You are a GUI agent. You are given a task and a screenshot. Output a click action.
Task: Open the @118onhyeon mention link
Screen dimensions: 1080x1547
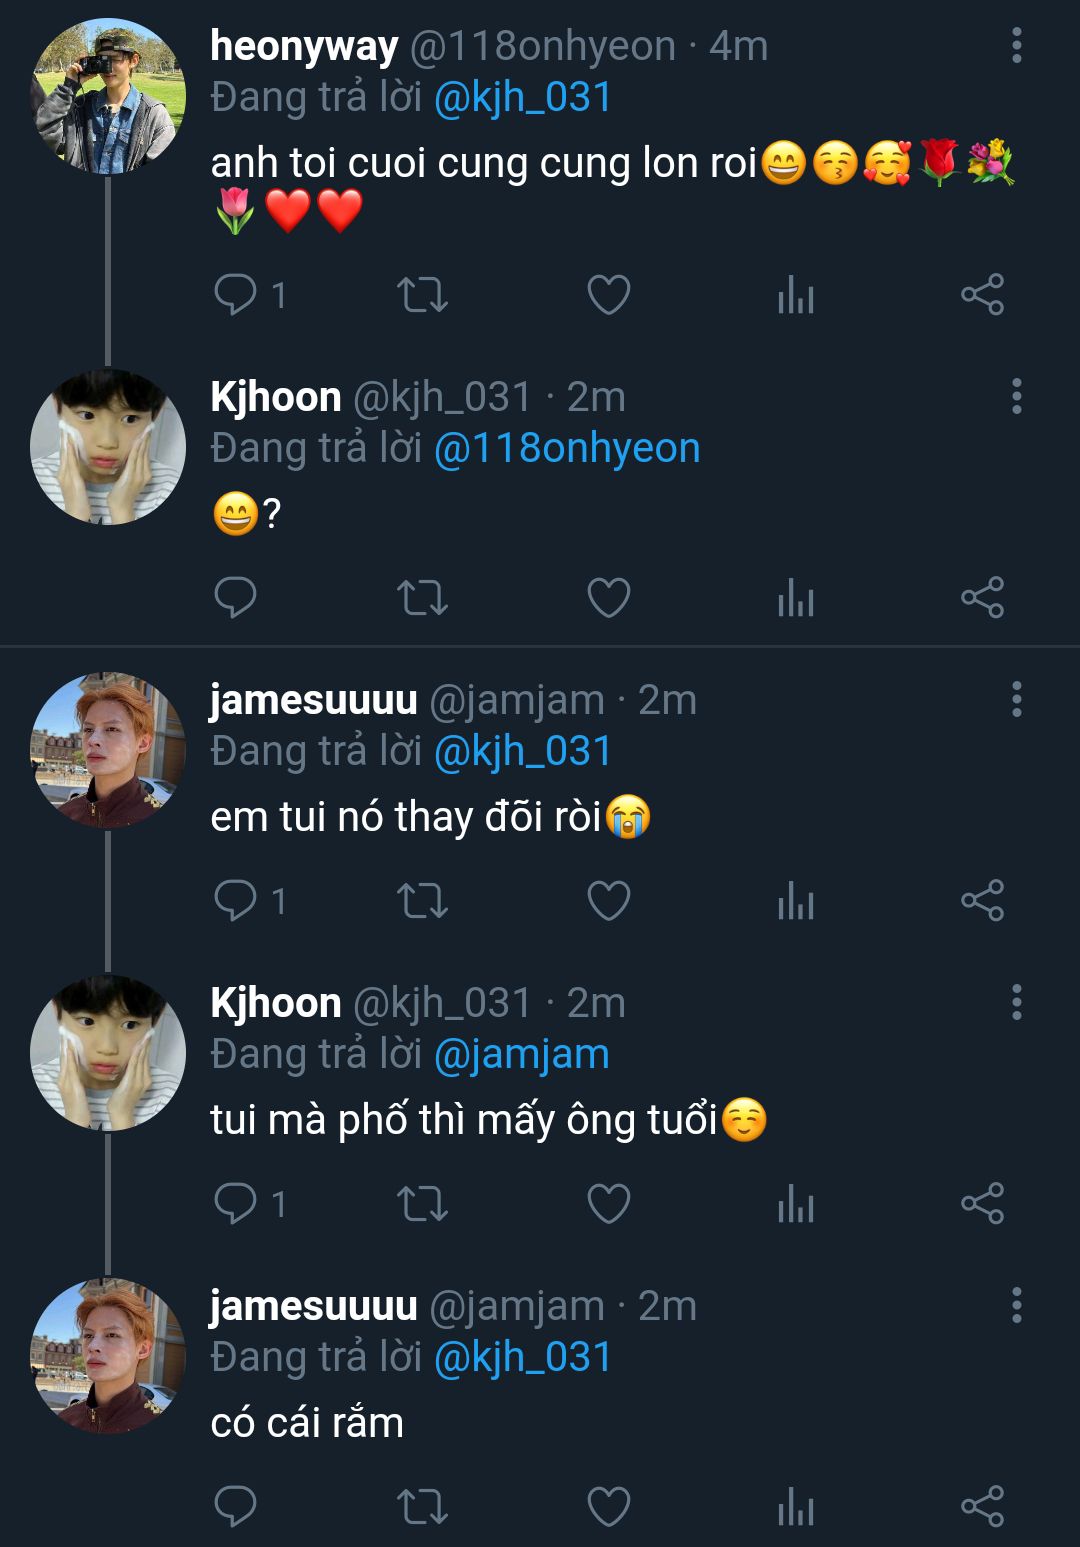[567, 448]
